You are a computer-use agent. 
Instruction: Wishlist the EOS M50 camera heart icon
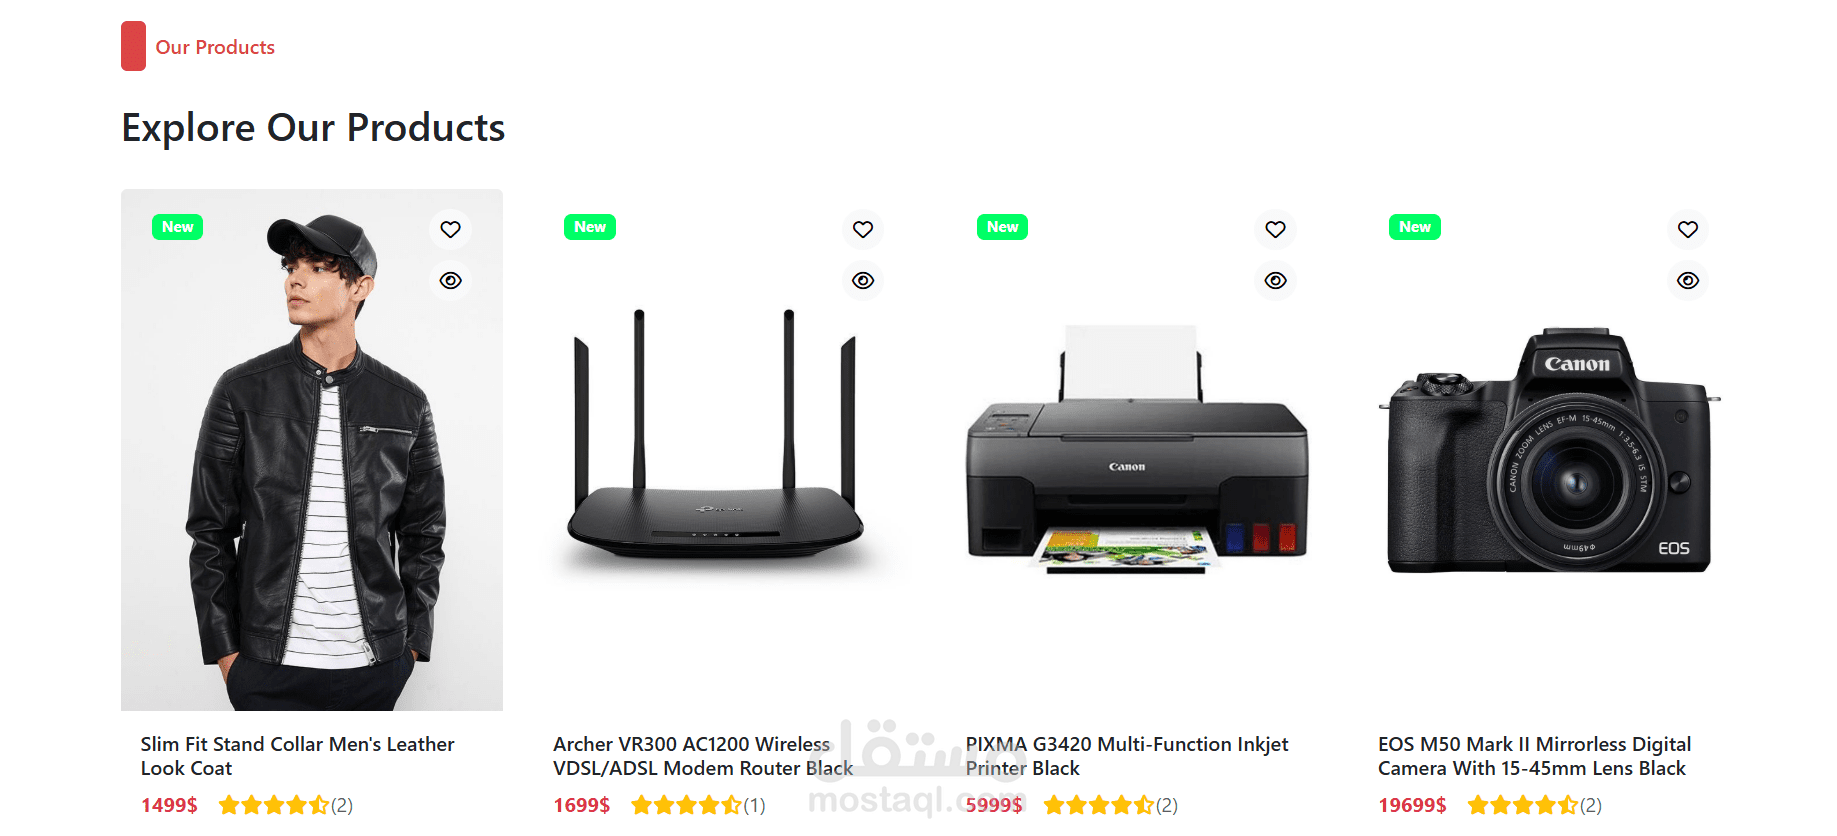1688,229
